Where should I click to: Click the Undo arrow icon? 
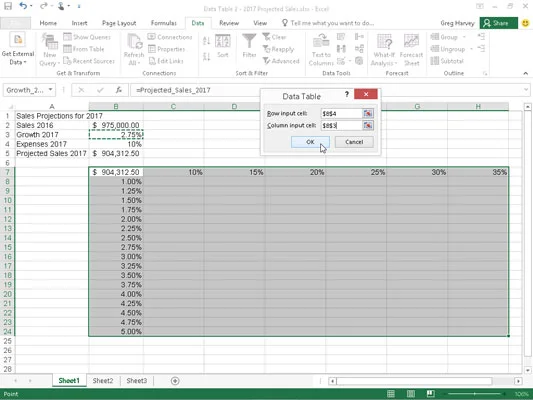pos(23,6)
